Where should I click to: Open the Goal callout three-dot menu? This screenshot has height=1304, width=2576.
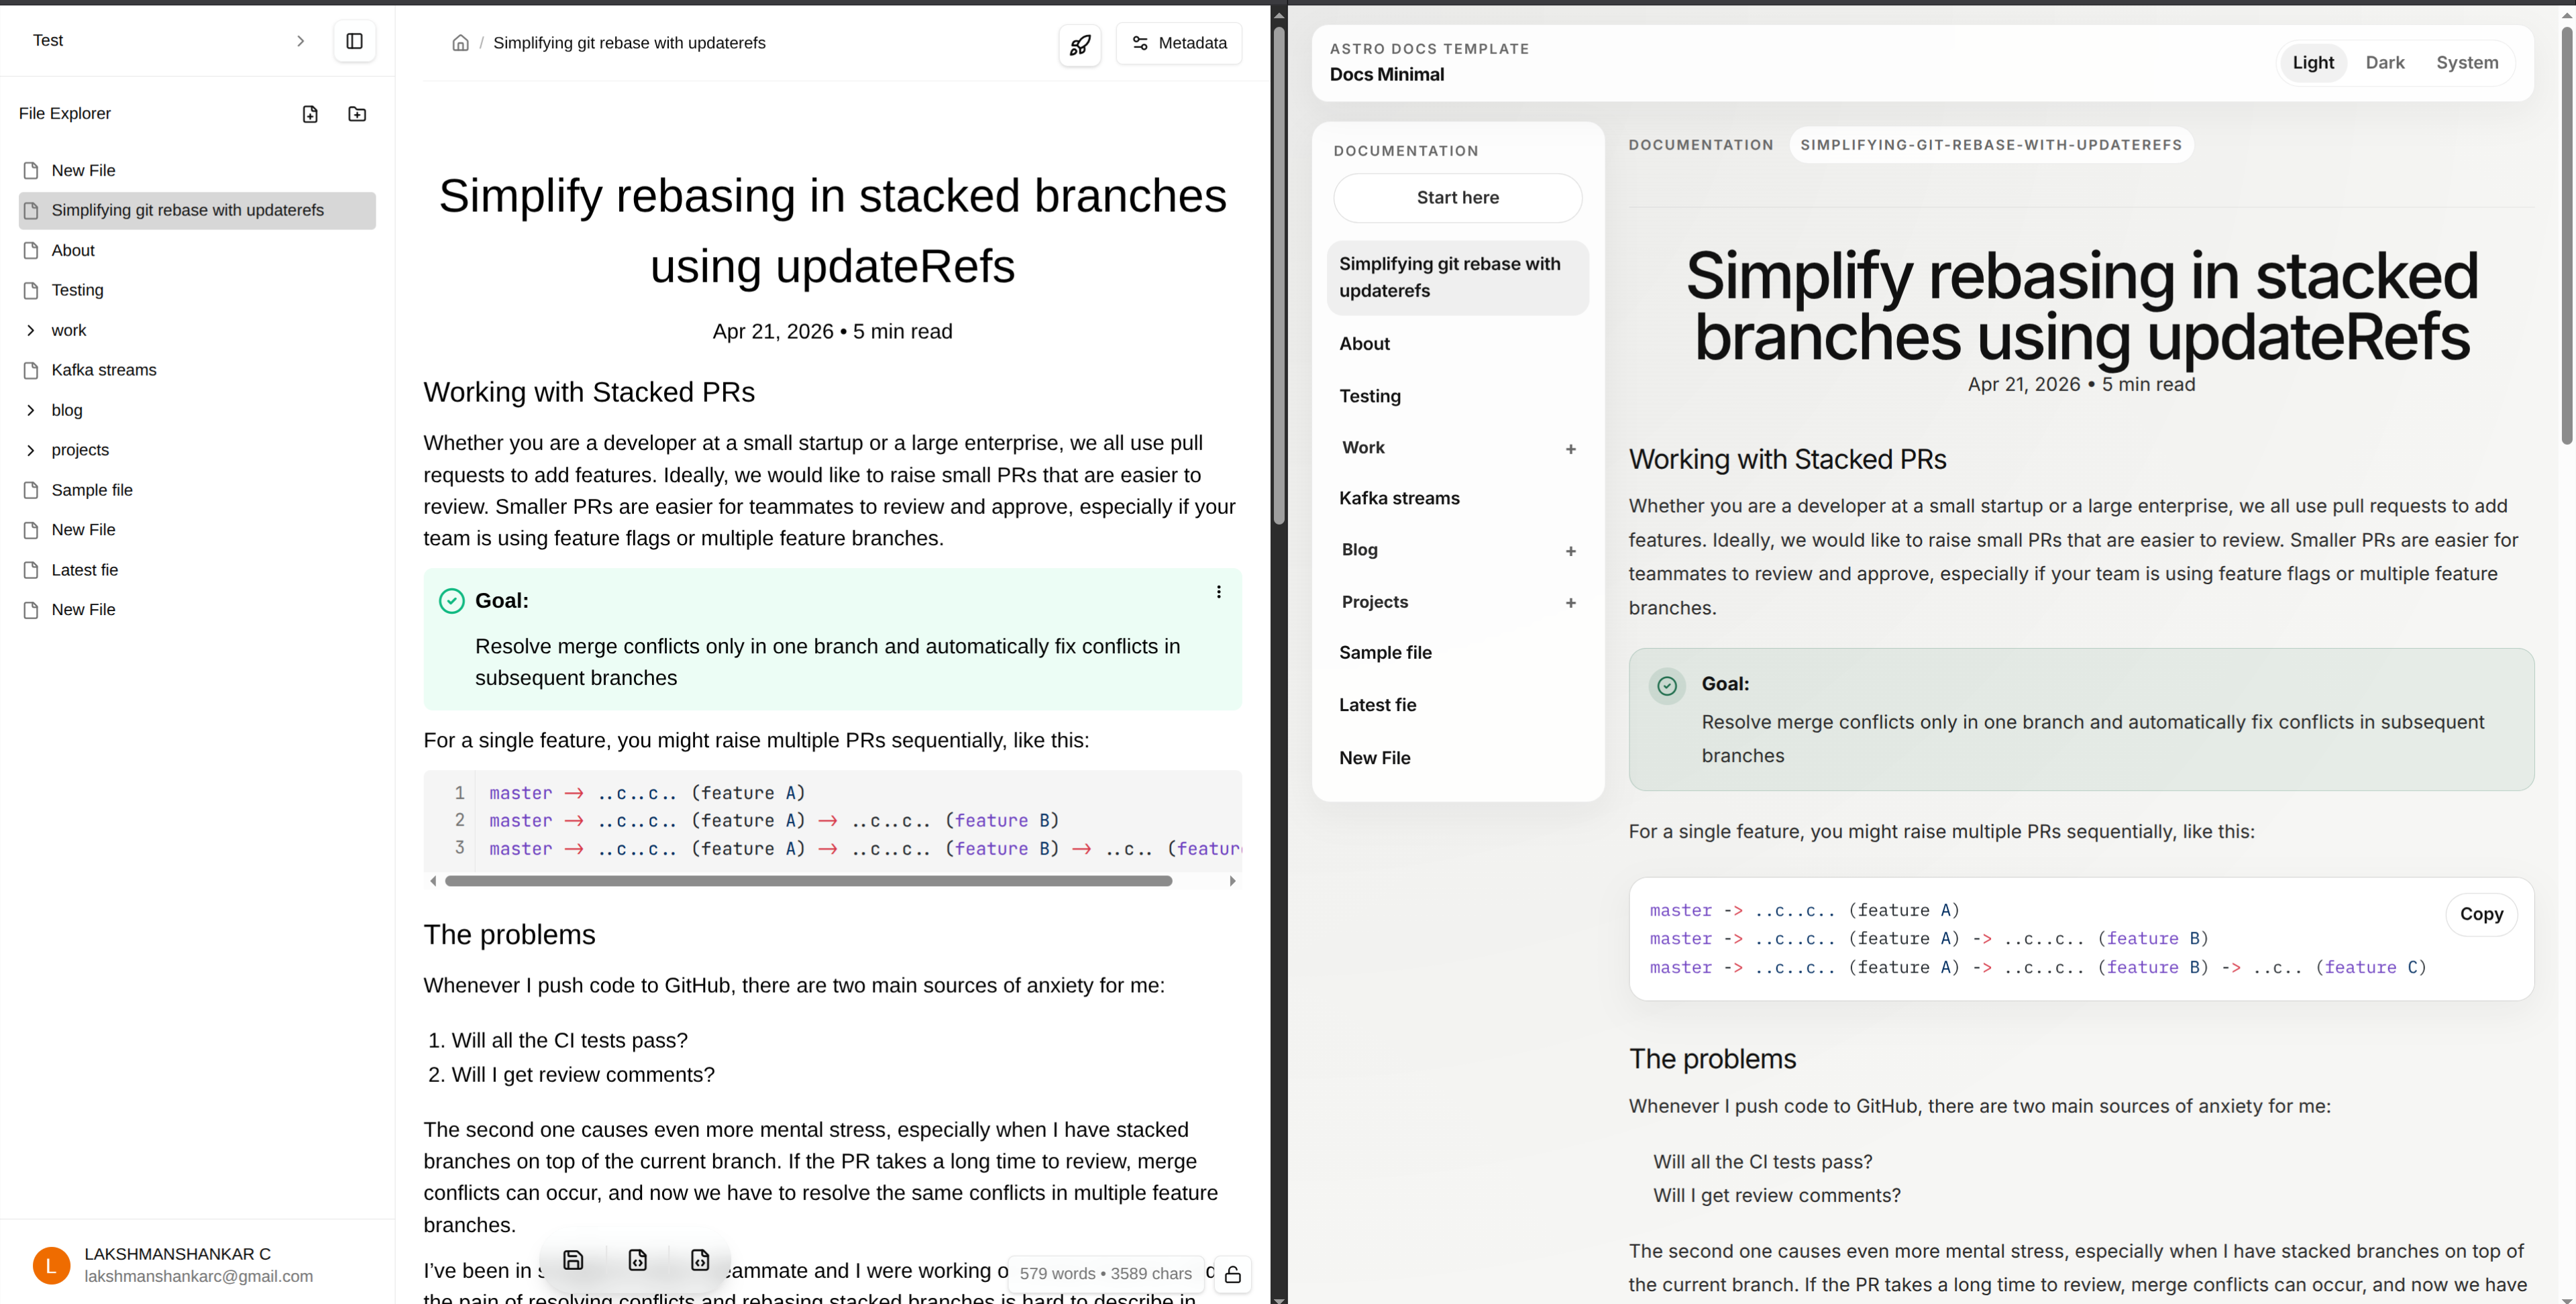pos(1218,592)
